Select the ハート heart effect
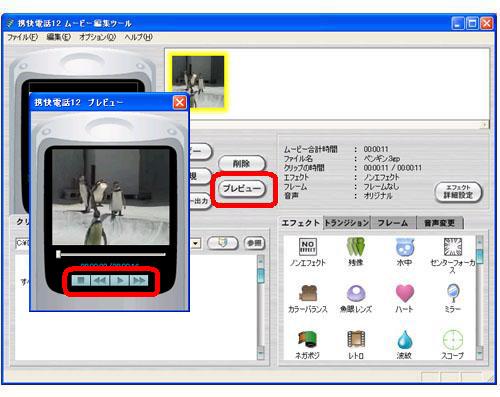This screenshot has width=500, height=397. (404, 293)
